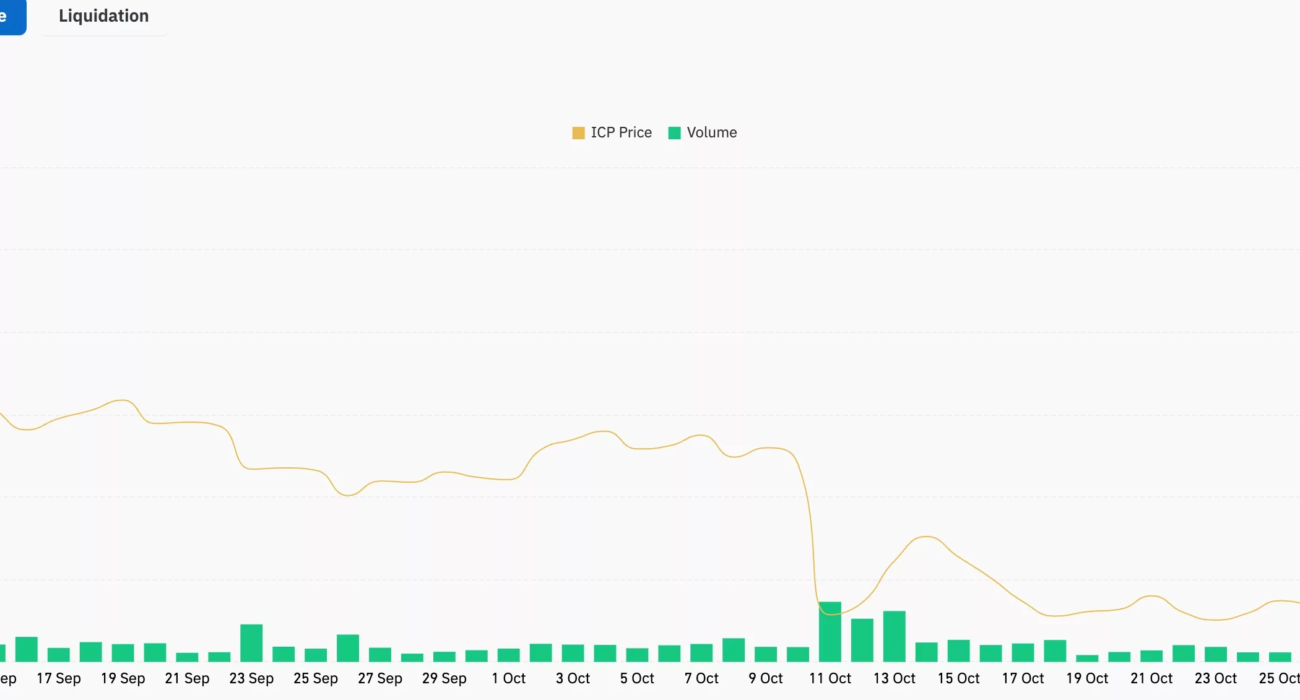The image size is (1300, 700).
Task: Click the 23 Sep volume bar
Action: (x=251, y=643)
